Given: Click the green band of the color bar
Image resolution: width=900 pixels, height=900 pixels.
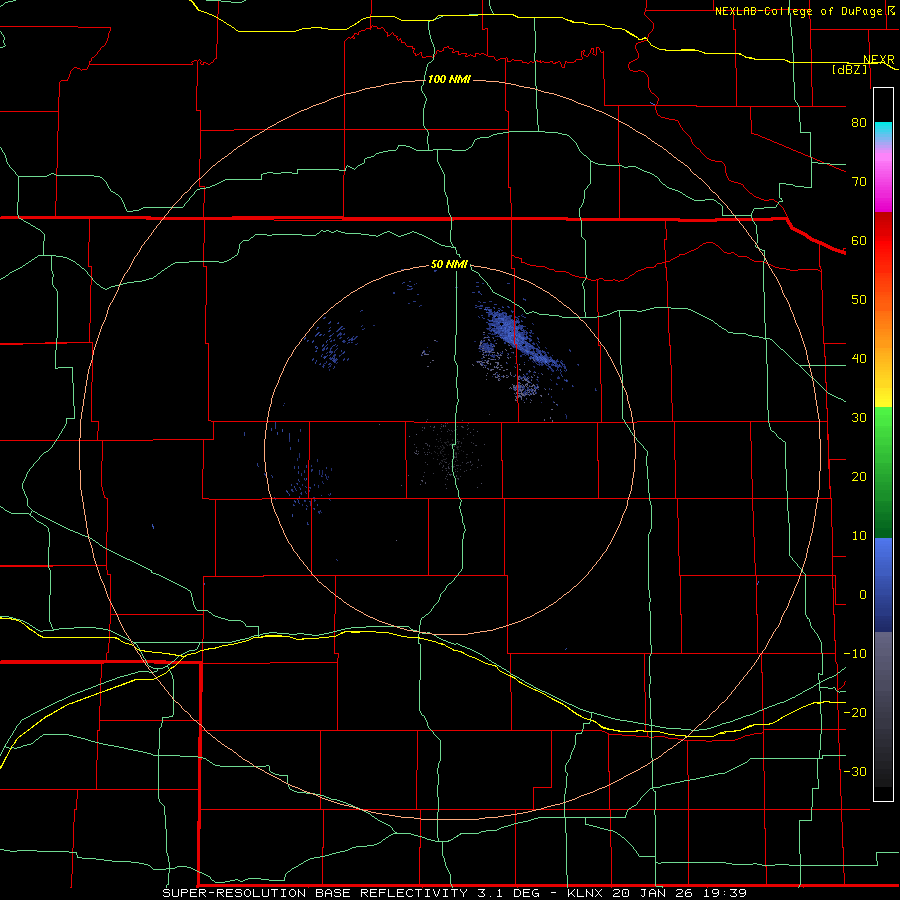Looking at the screenshot, I should coord(883,472).
